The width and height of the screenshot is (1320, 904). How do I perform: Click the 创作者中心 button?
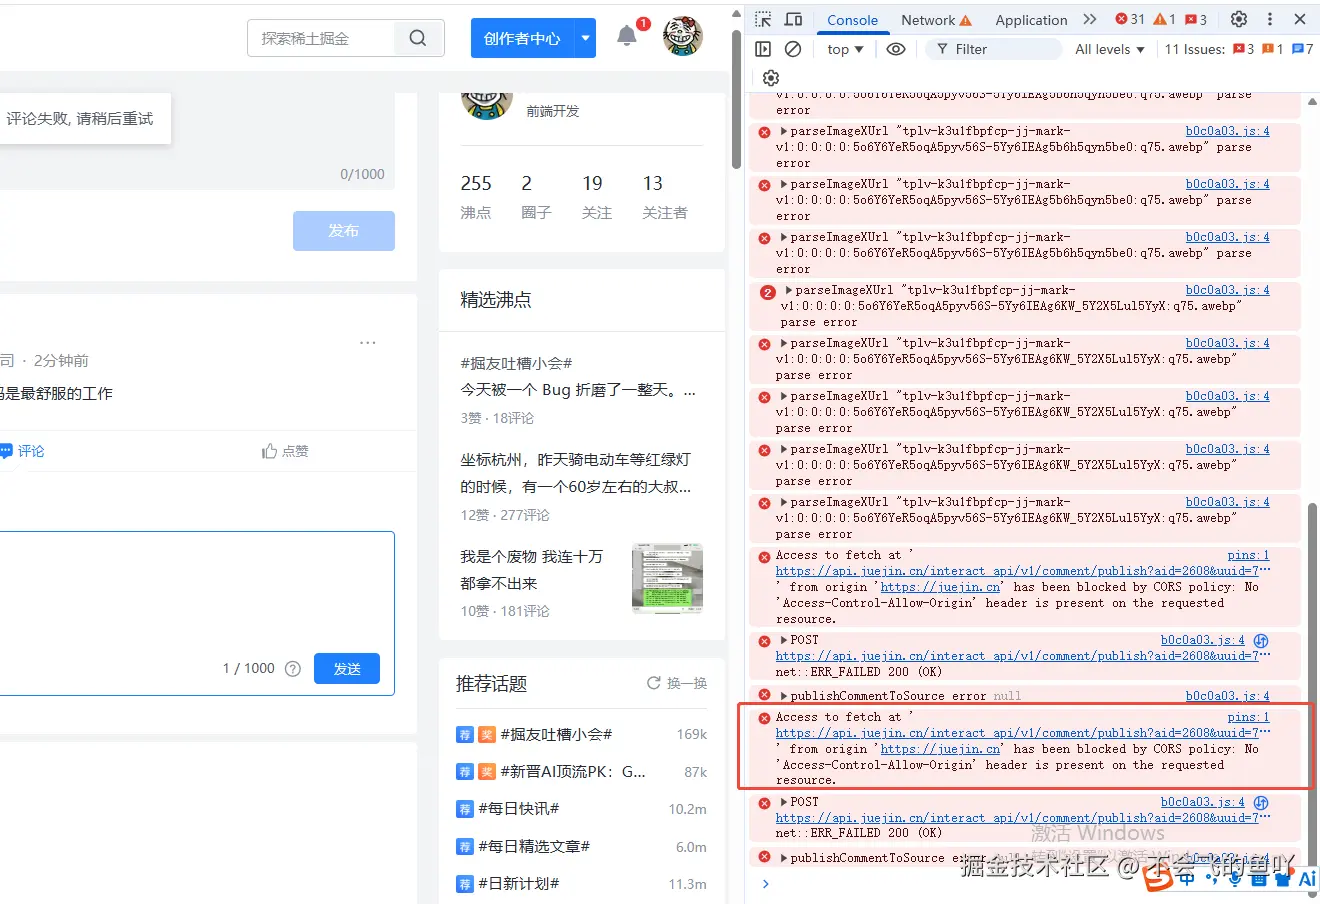point(523,38)
